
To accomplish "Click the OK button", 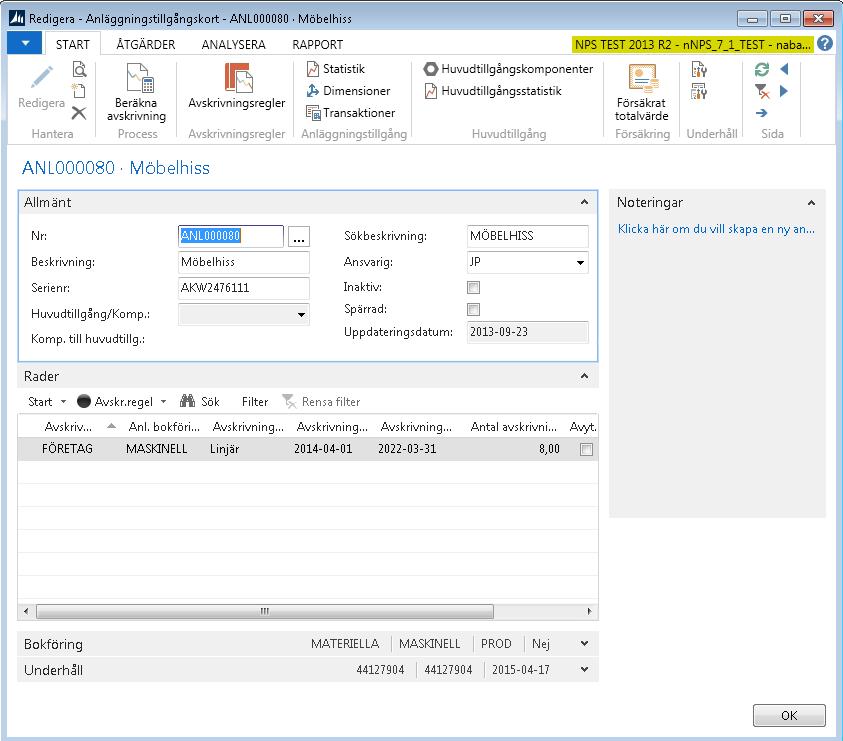I will coord(789,715).
